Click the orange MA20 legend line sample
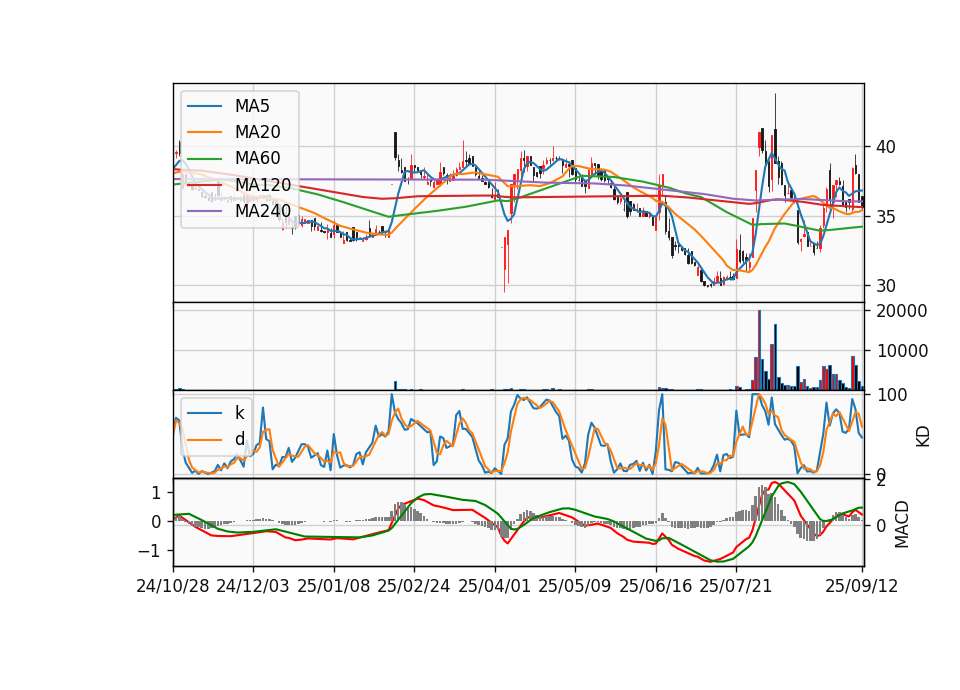960x690 pixels. point(204,132)
